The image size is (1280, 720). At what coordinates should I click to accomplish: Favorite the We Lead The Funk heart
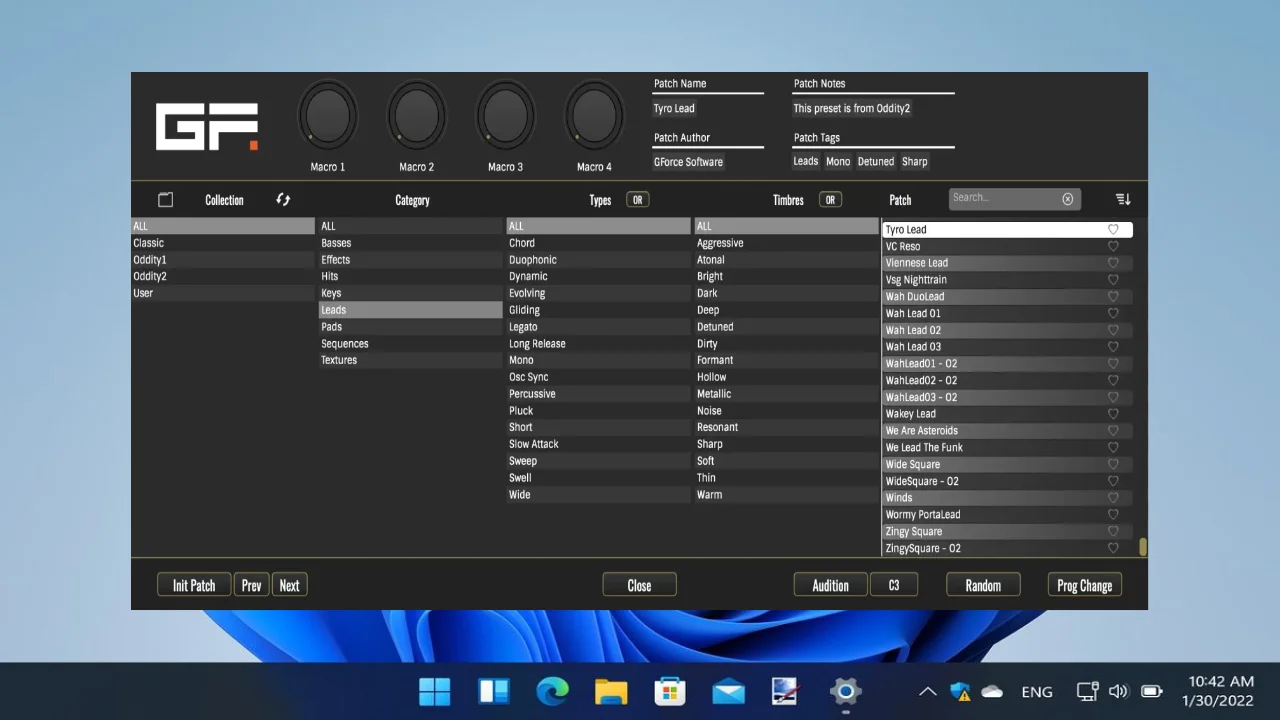(x=1113, y=448)
